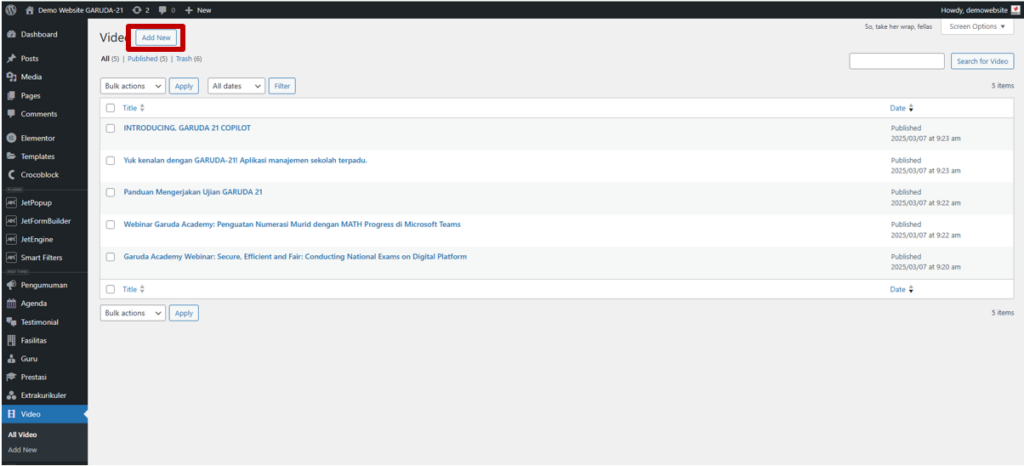Open the top Bulk actions dropdown
Screen dimensions: 1024x466
point(133,86)
